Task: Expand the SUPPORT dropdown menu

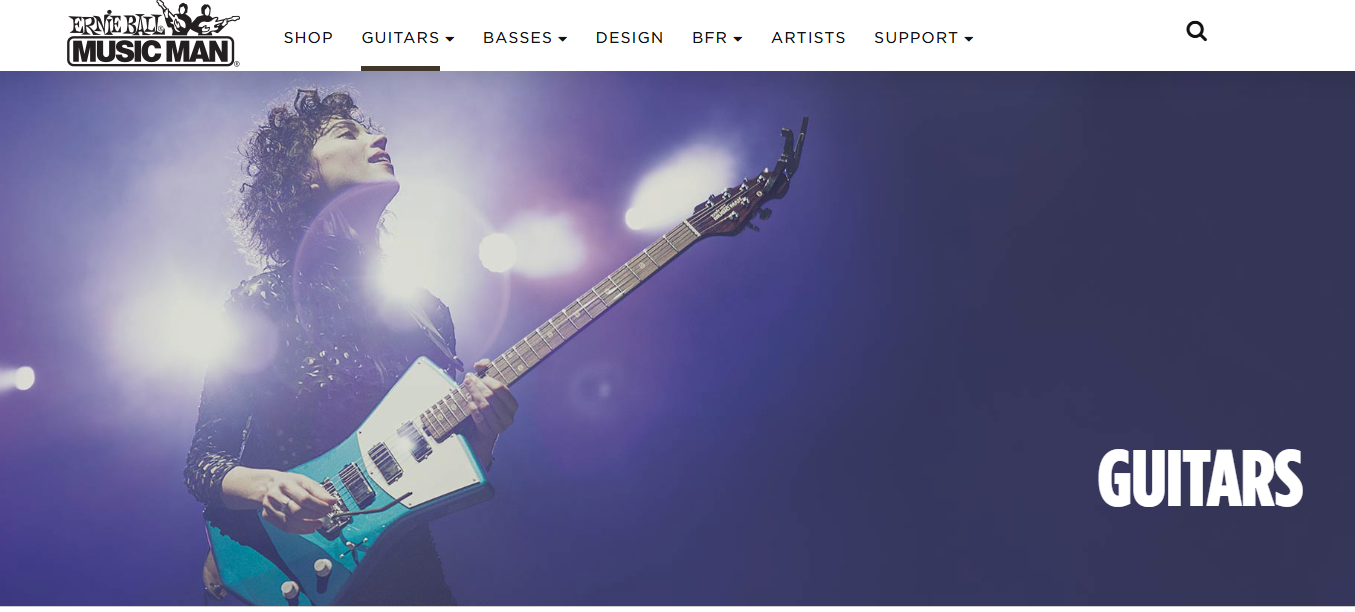Action: 924,38
